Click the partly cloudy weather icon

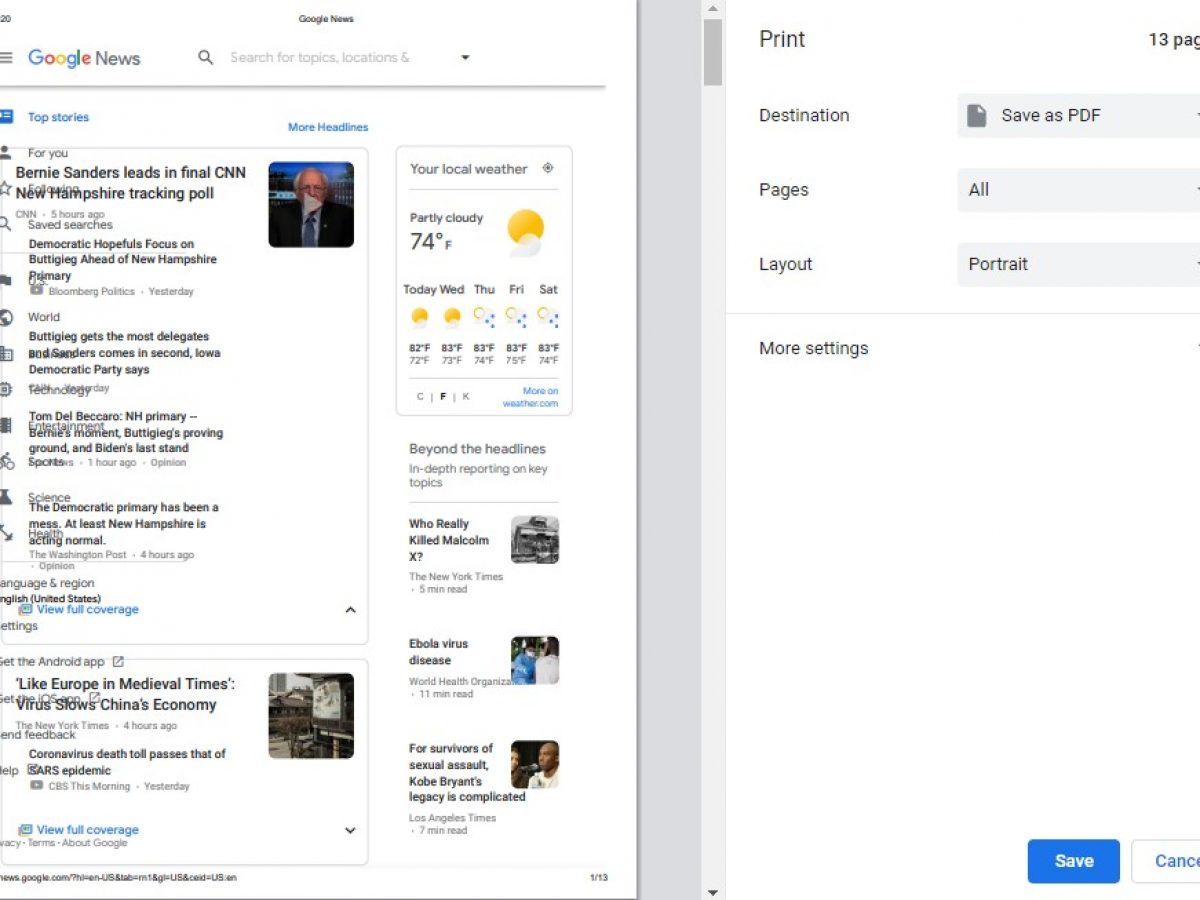coord(525,232)
